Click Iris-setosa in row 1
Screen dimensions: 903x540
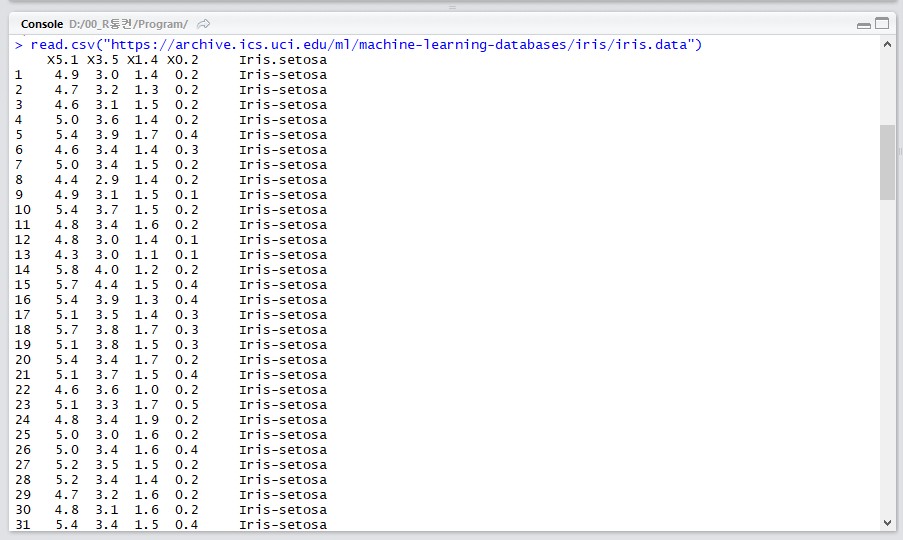pos(283,75)
